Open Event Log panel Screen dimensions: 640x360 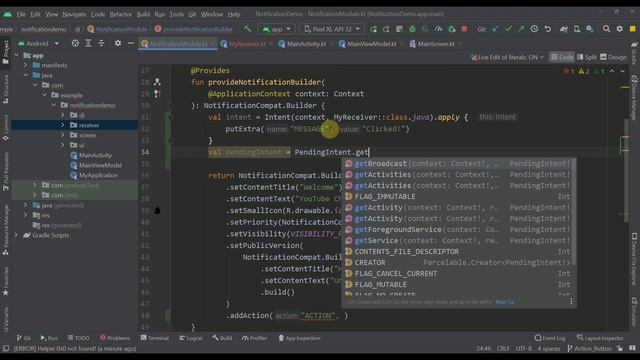(550, 338)
